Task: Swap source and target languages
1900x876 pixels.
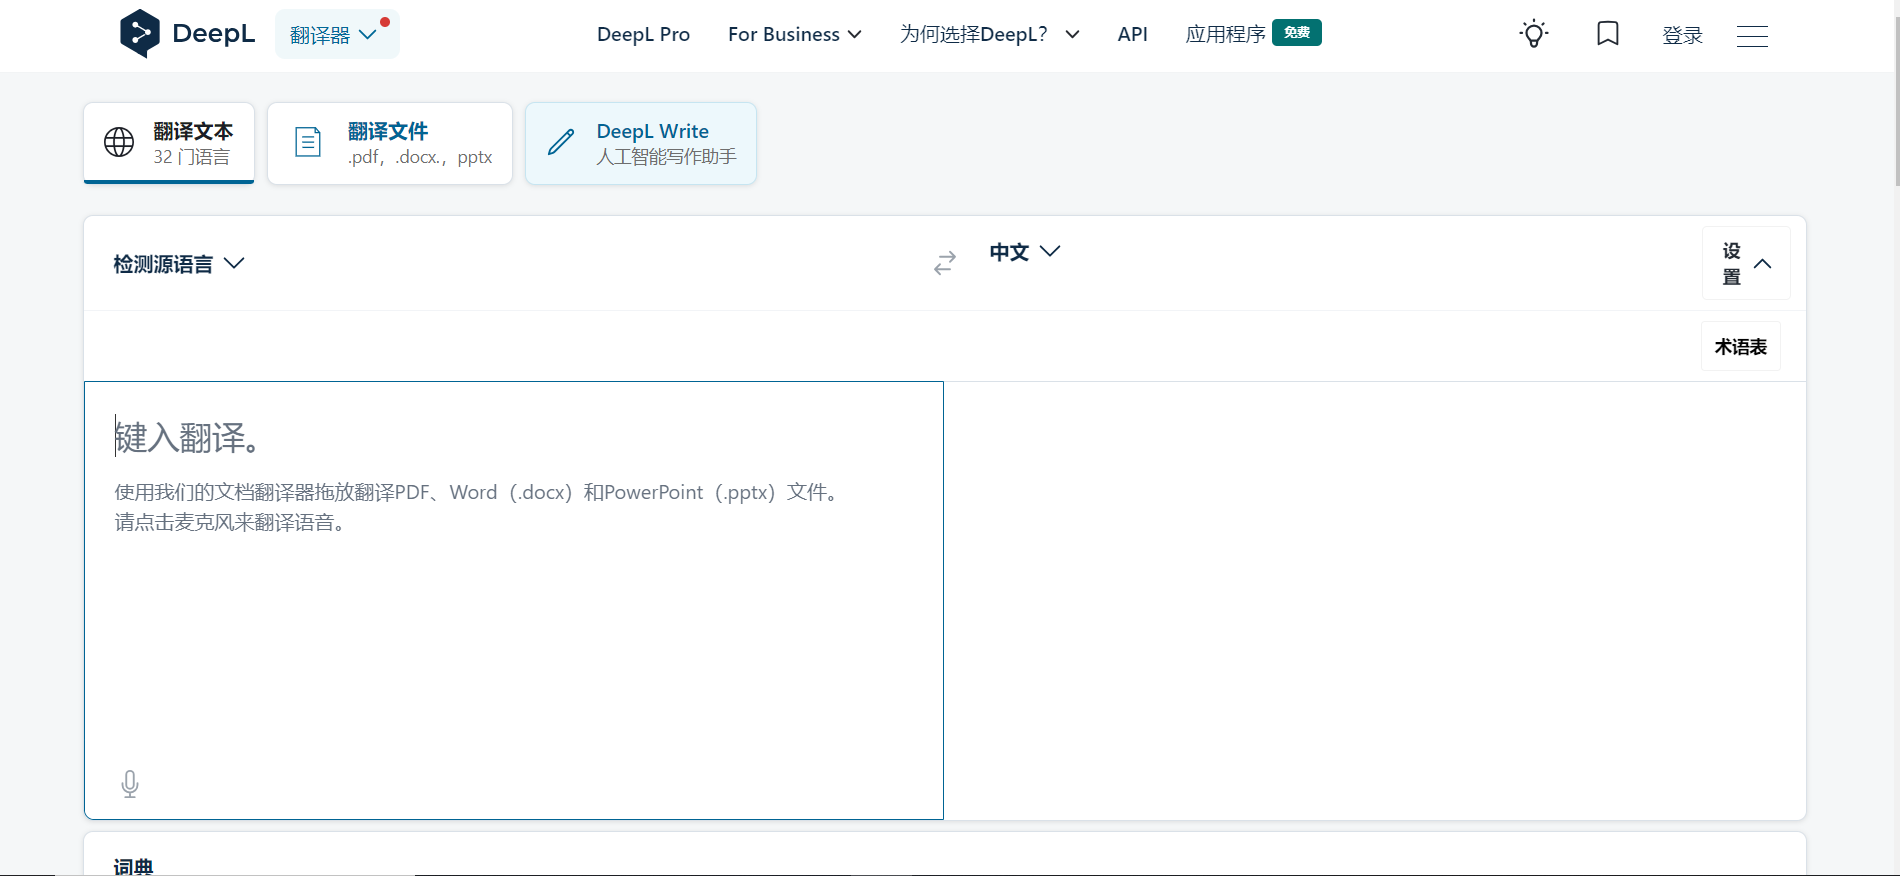Action: click(945, 263)
